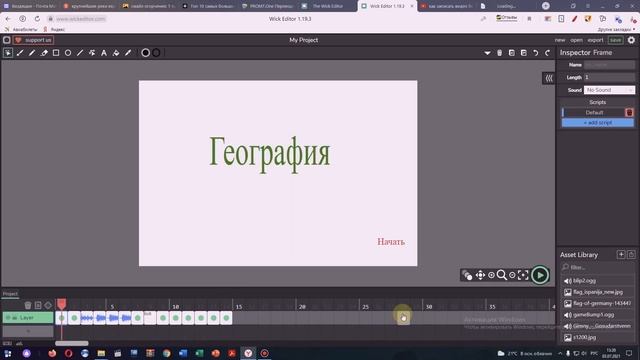
Task: Click the frame Name input field
Action: [609, 64]
